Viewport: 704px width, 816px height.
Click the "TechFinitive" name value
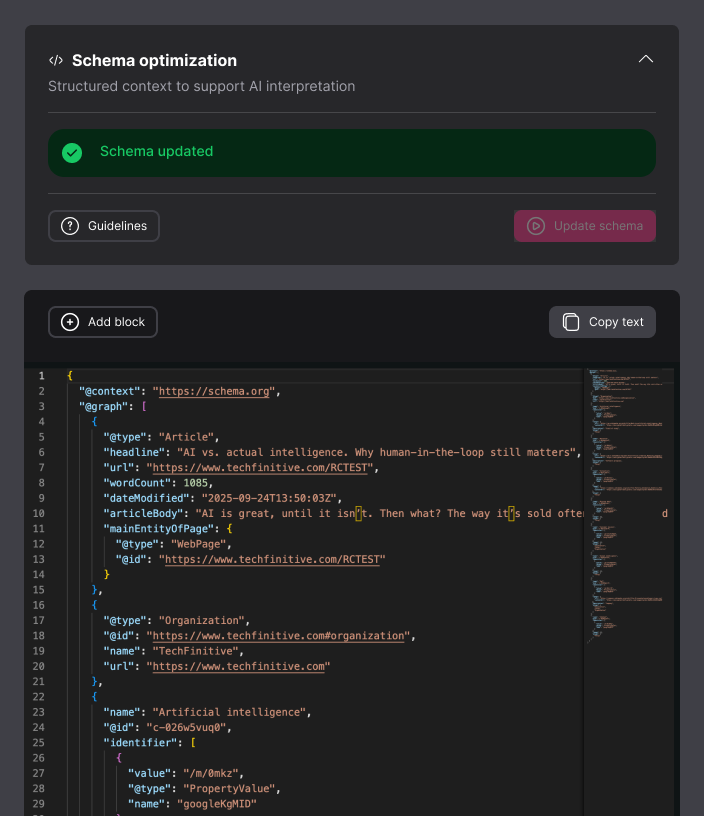pyautogui.click(x=195, y=651)
